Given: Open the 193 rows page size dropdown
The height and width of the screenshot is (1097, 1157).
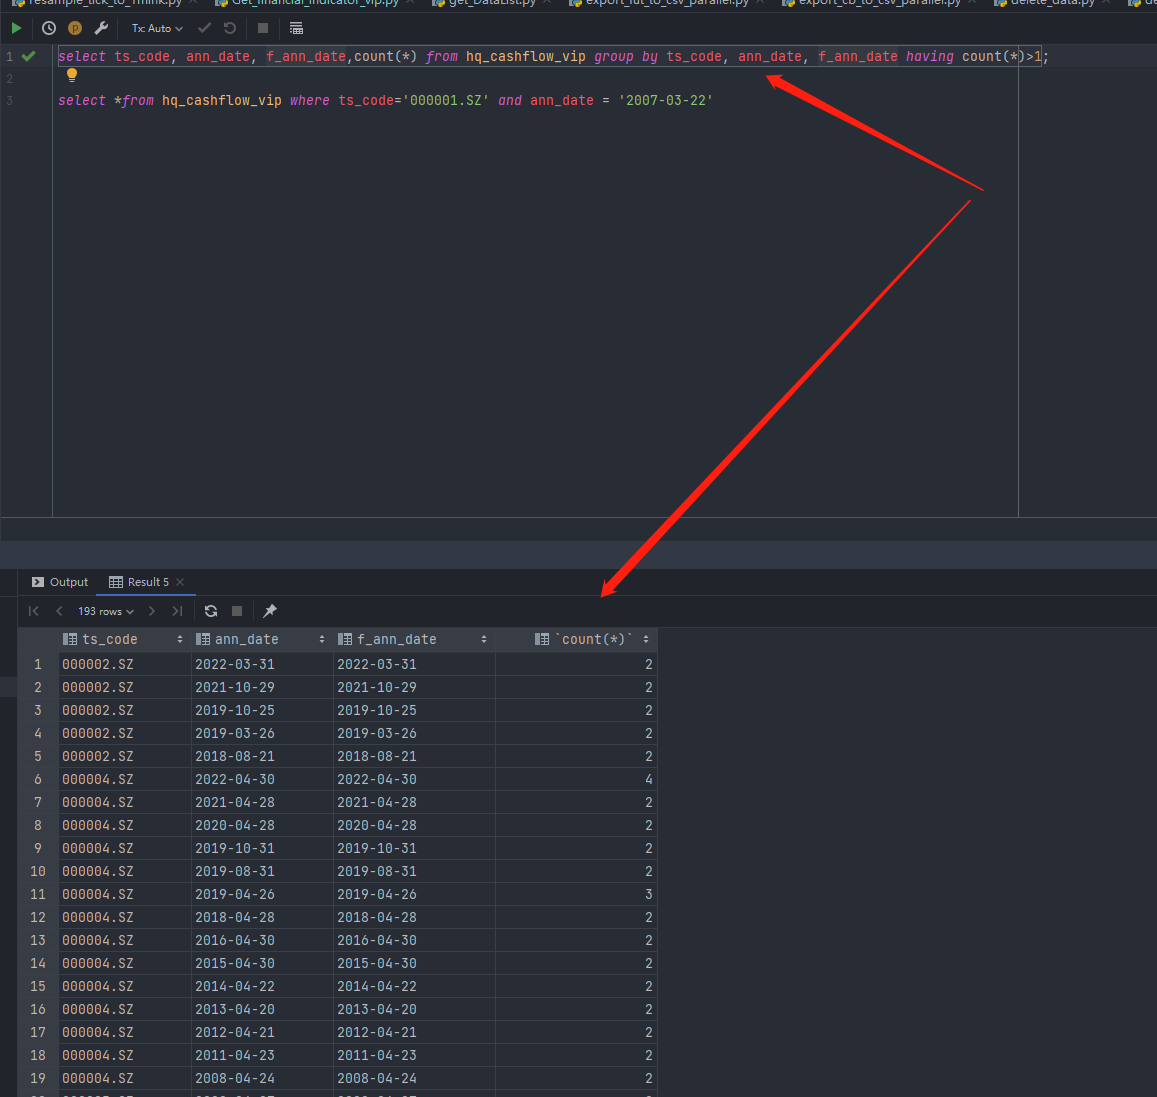Looking at the screenshot, I should pyautogui.click(x=105, y=611).
